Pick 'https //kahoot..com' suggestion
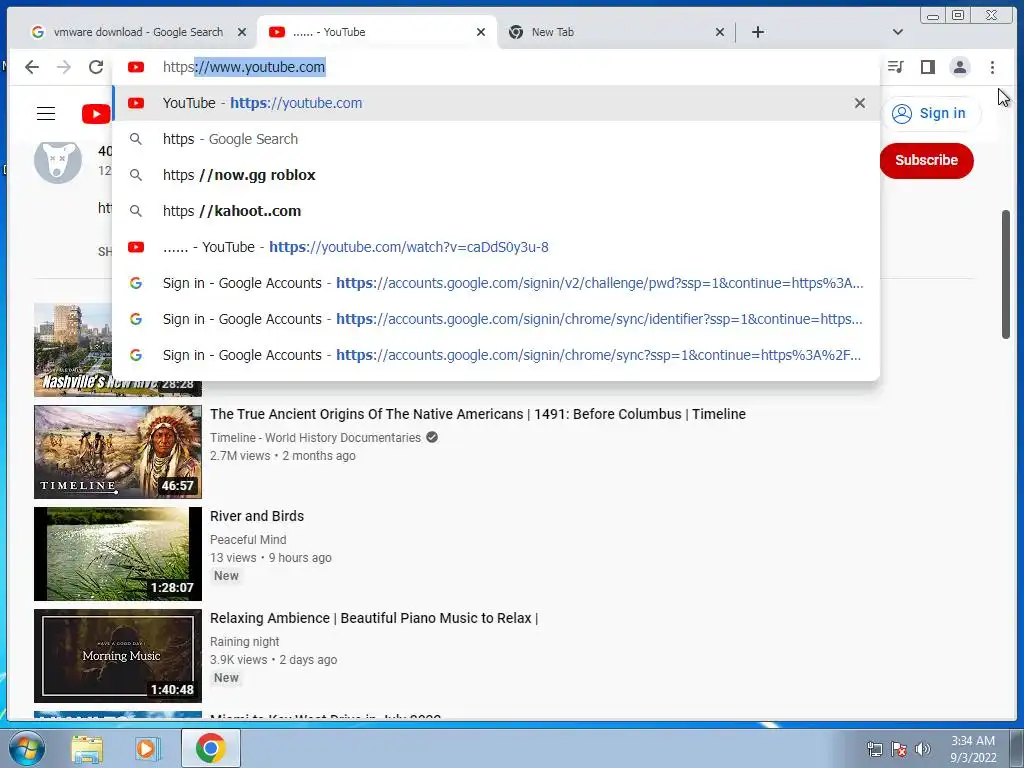 click(x=496, y=211)
